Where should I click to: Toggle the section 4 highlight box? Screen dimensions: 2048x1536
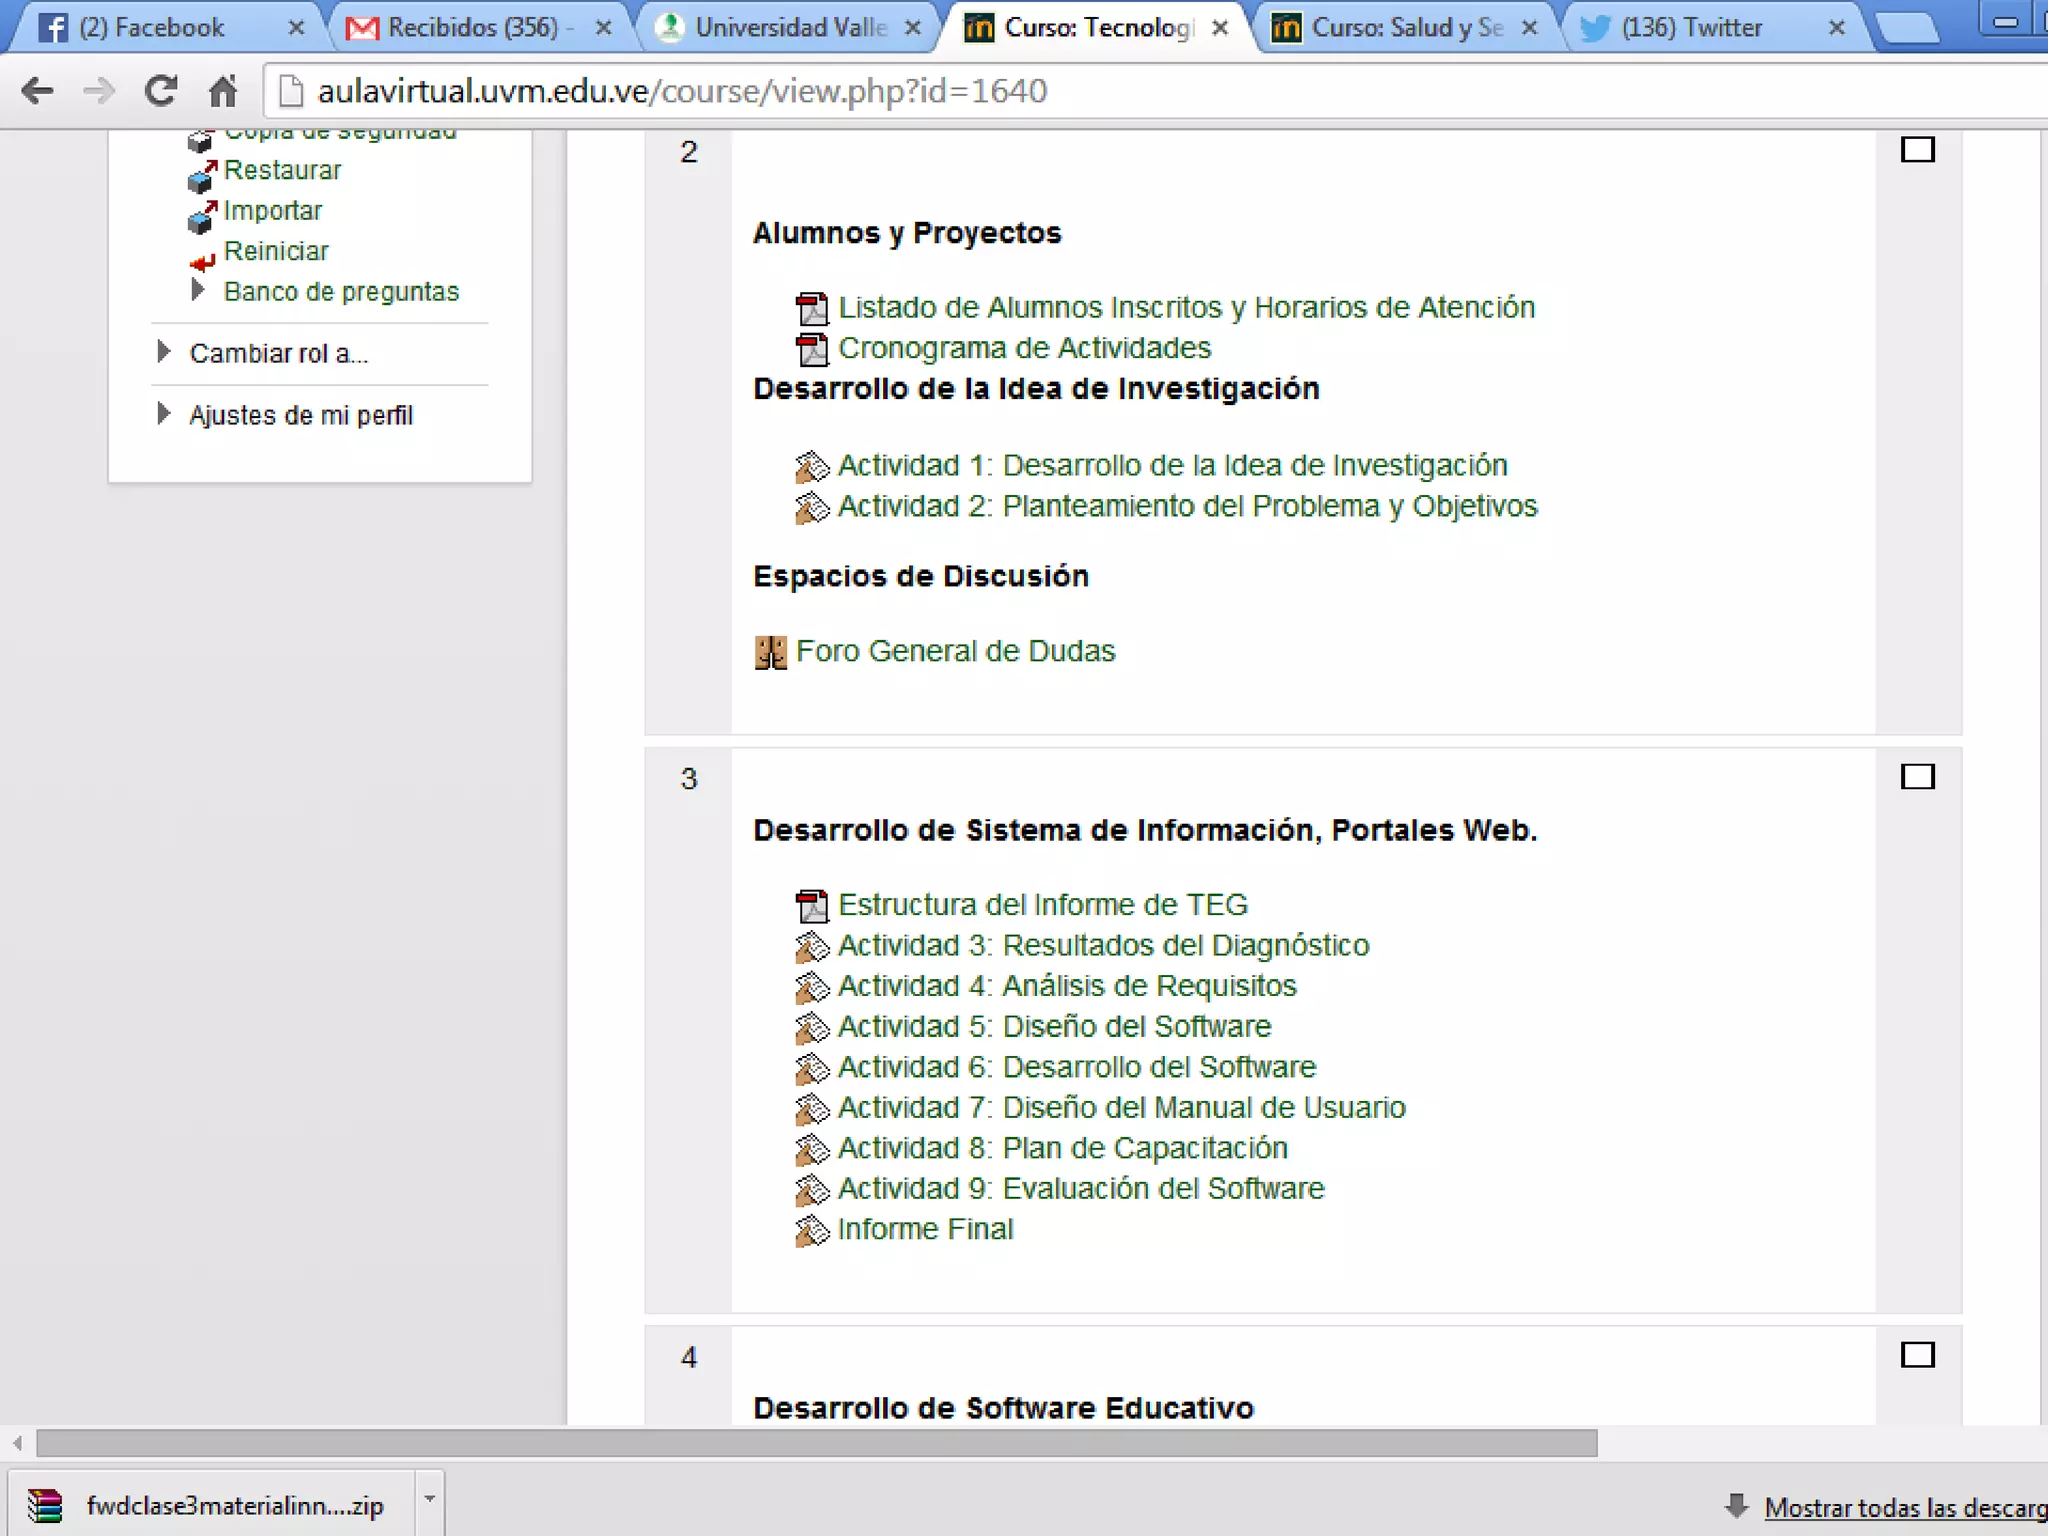coord(1916,1355)
